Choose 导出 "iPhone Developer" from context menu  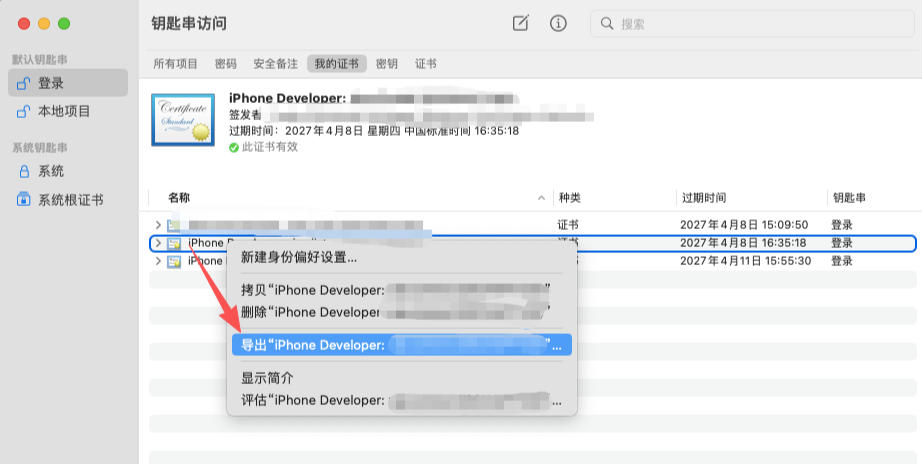[x=402, y=345]
